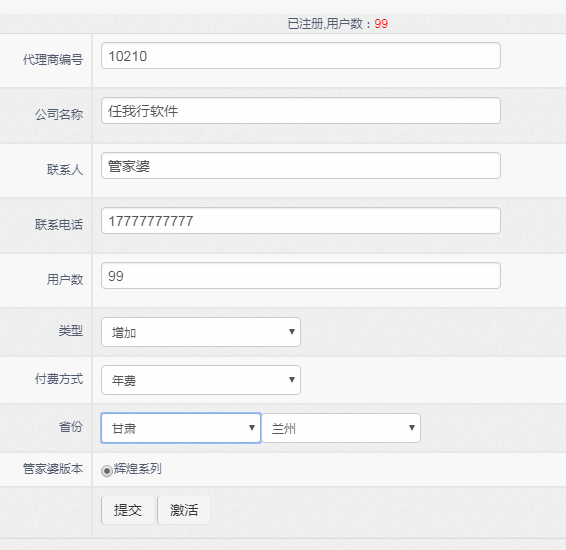566x550 pixels.
Task: Select the 联系电话 phone number field
Action: coord(301,221)
